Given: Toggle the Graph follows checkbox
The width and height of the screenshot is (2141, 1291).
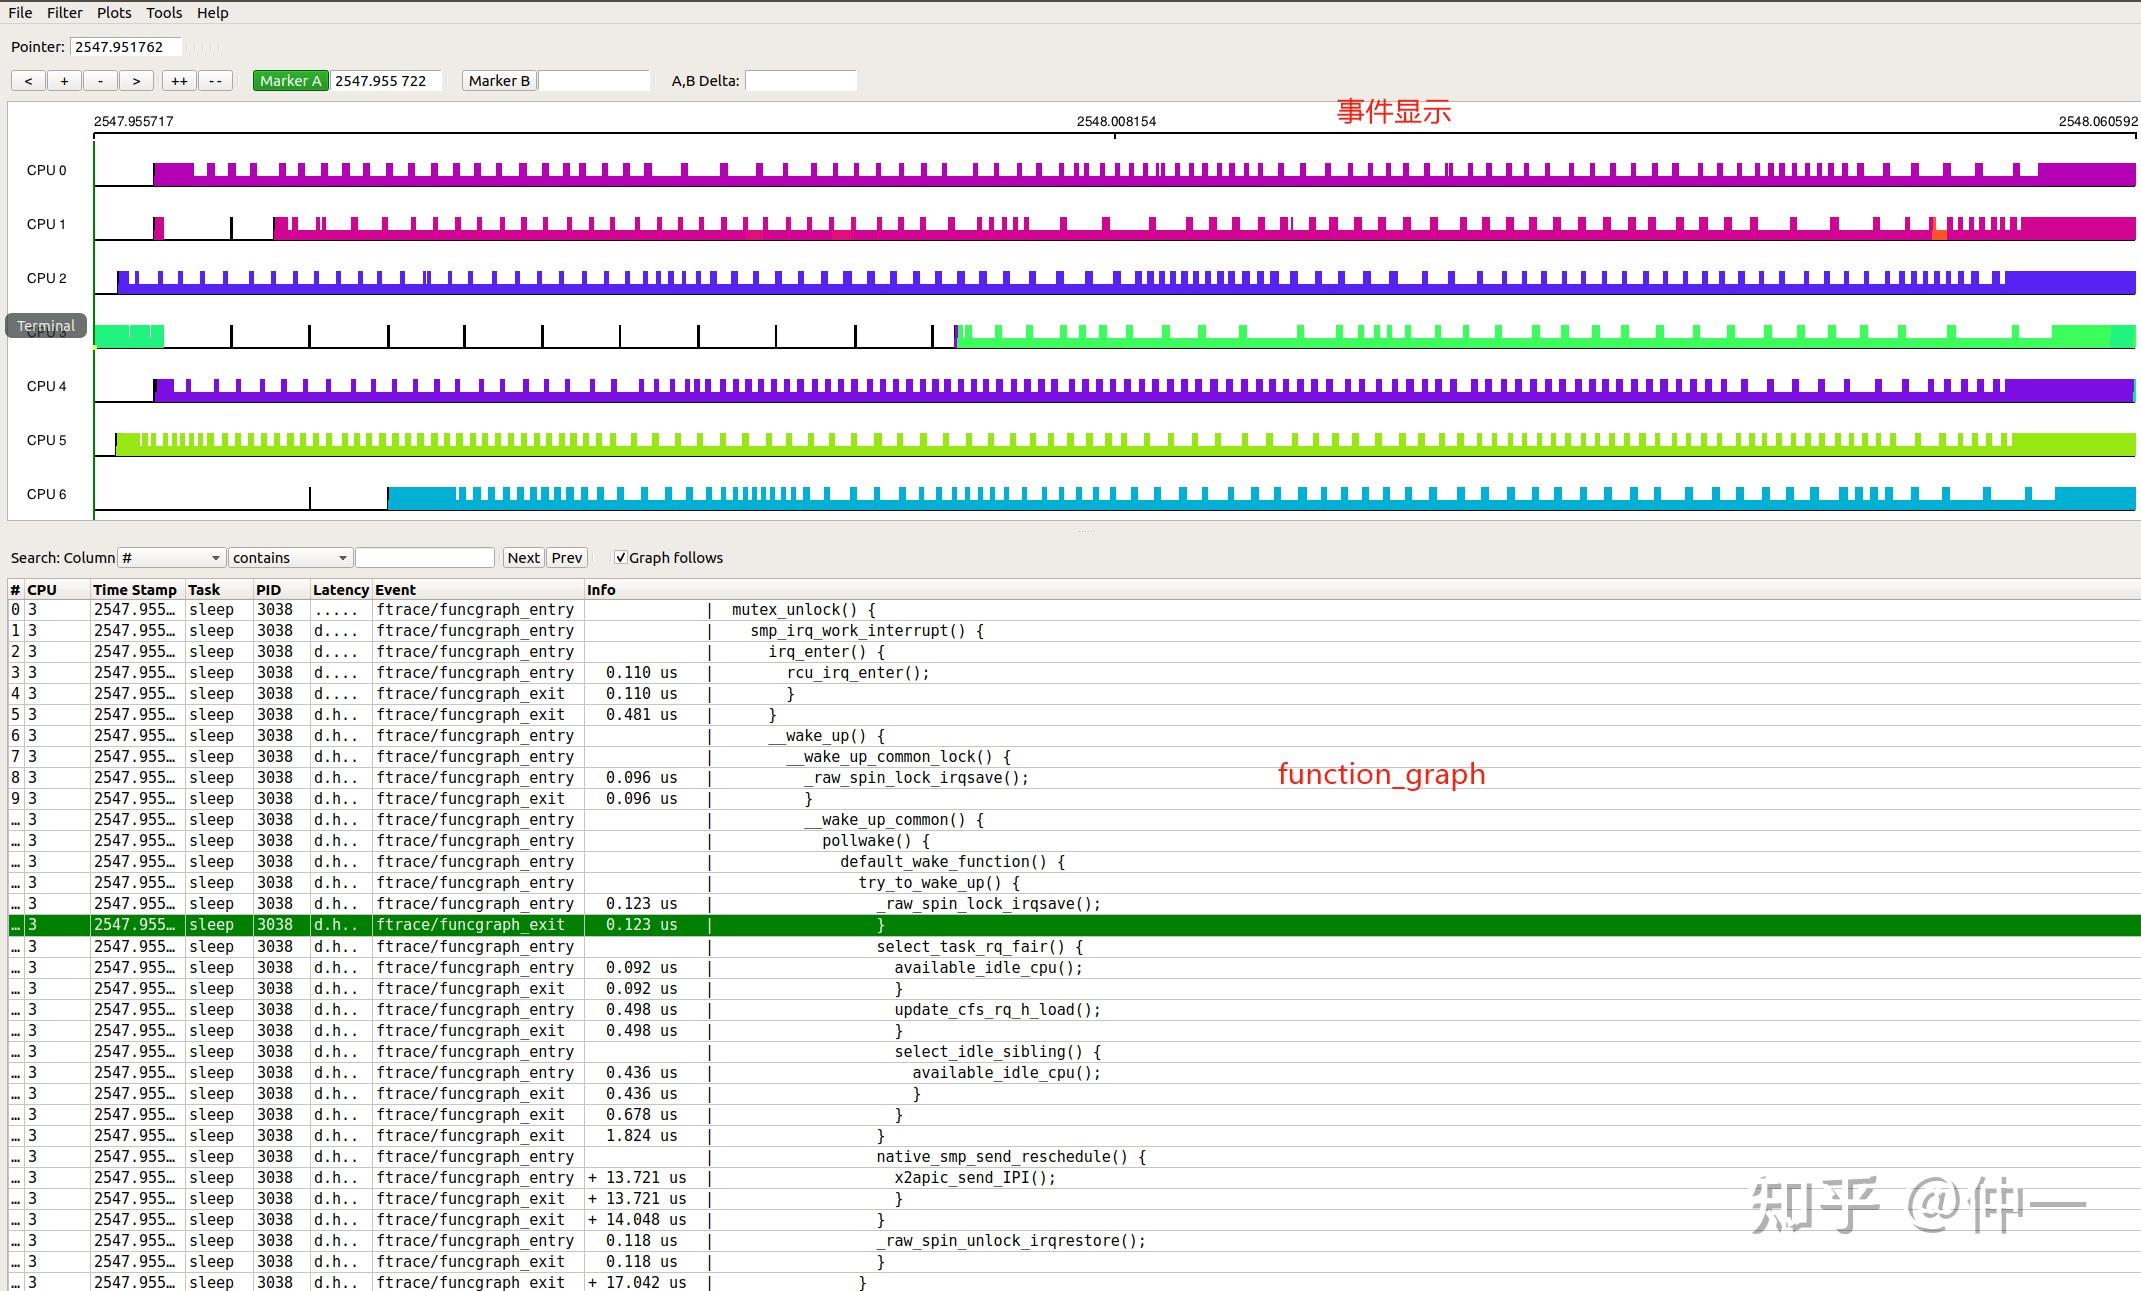Looking at the screenshot, I should click(620, 558).
